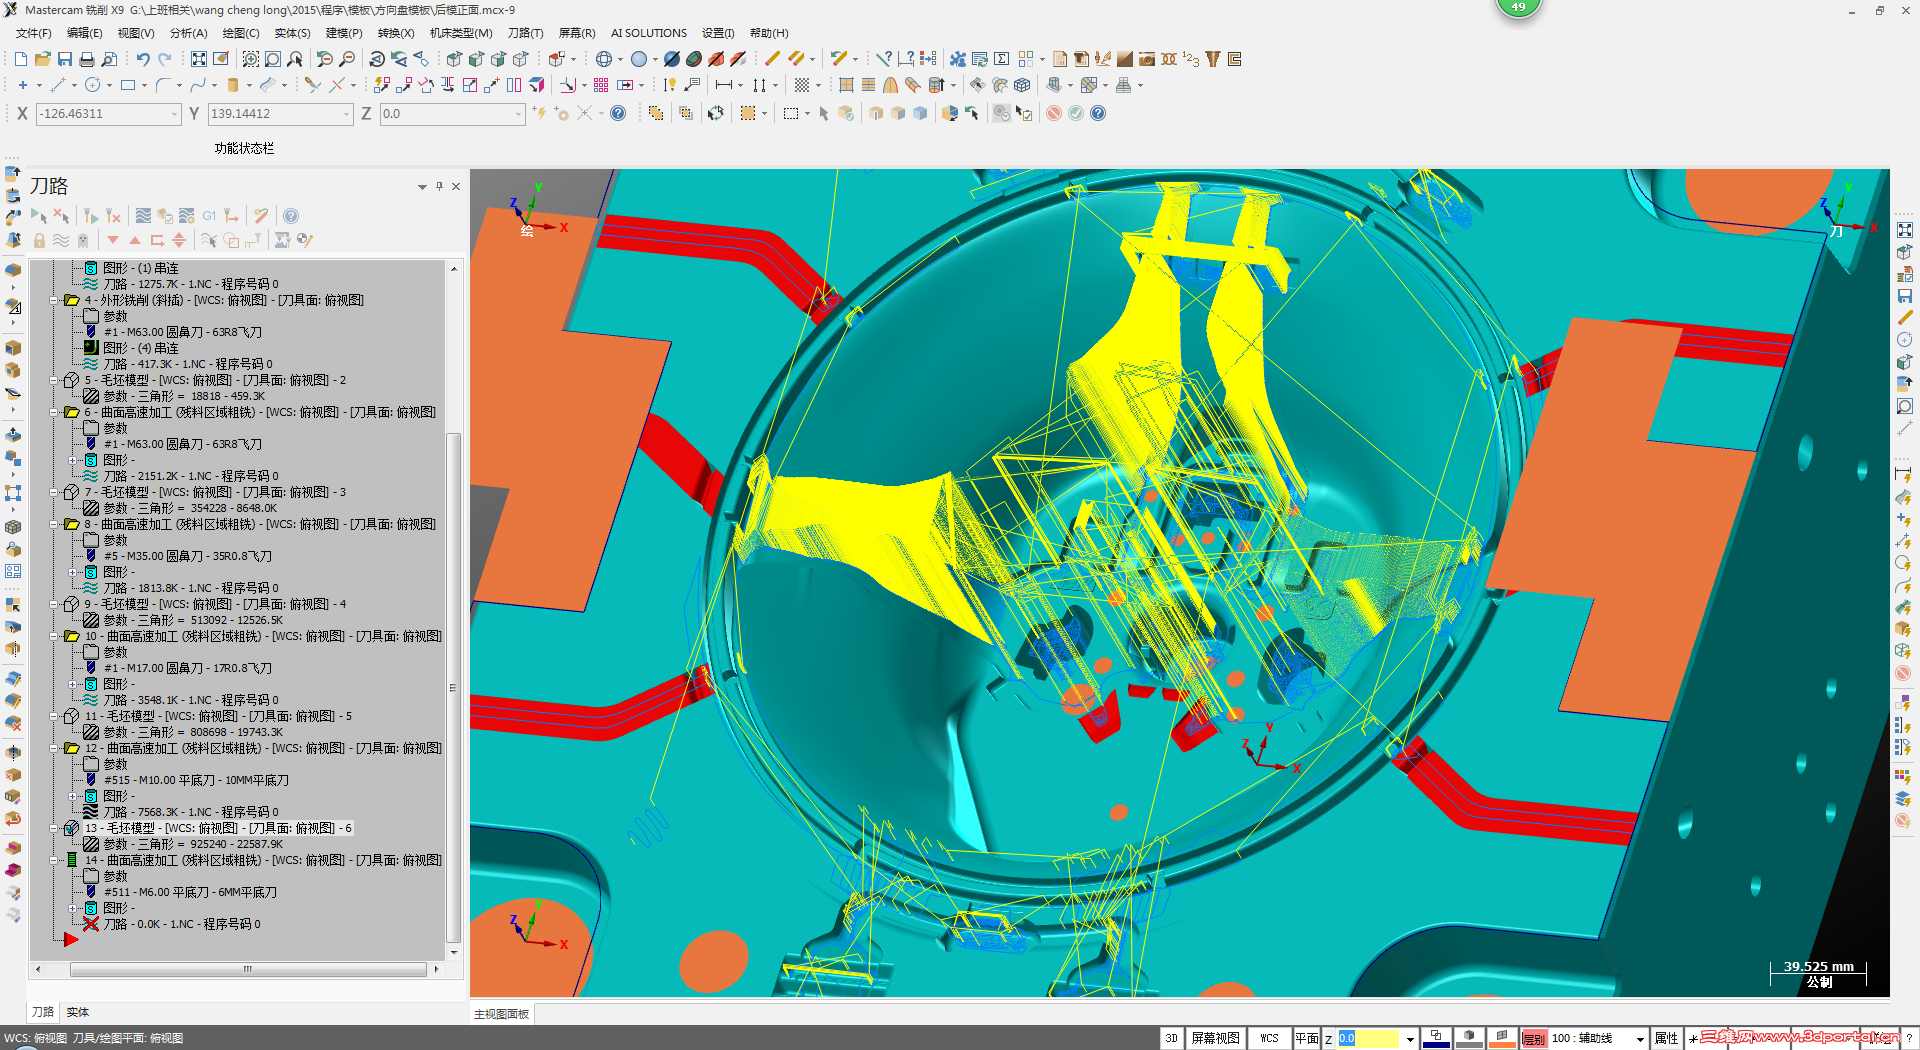Click the Fit to screen icon
The height and width of the screenshot is (1050, 1920).
pyautogui.click(x=199, y=59)
